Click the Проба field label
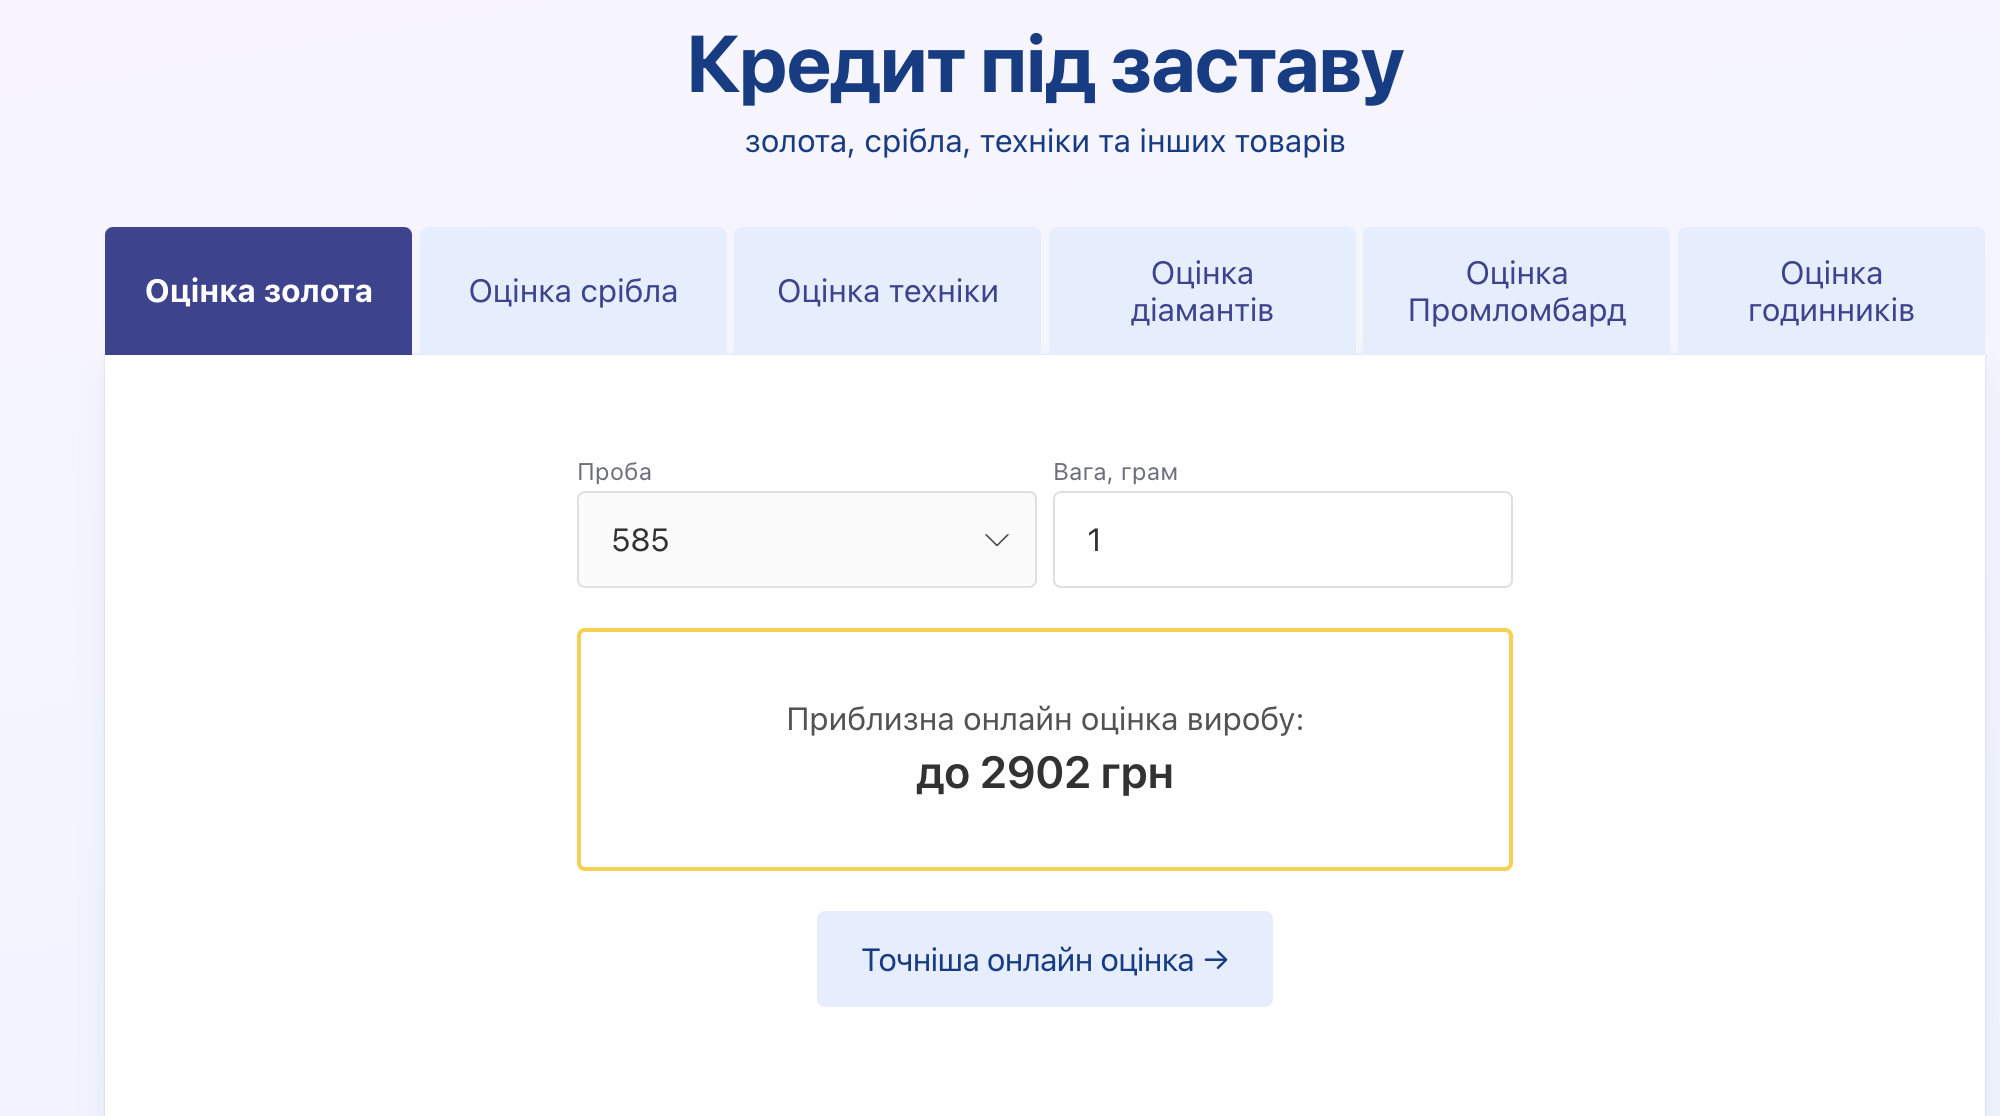 pyautogui.click(x=614, y=472)
